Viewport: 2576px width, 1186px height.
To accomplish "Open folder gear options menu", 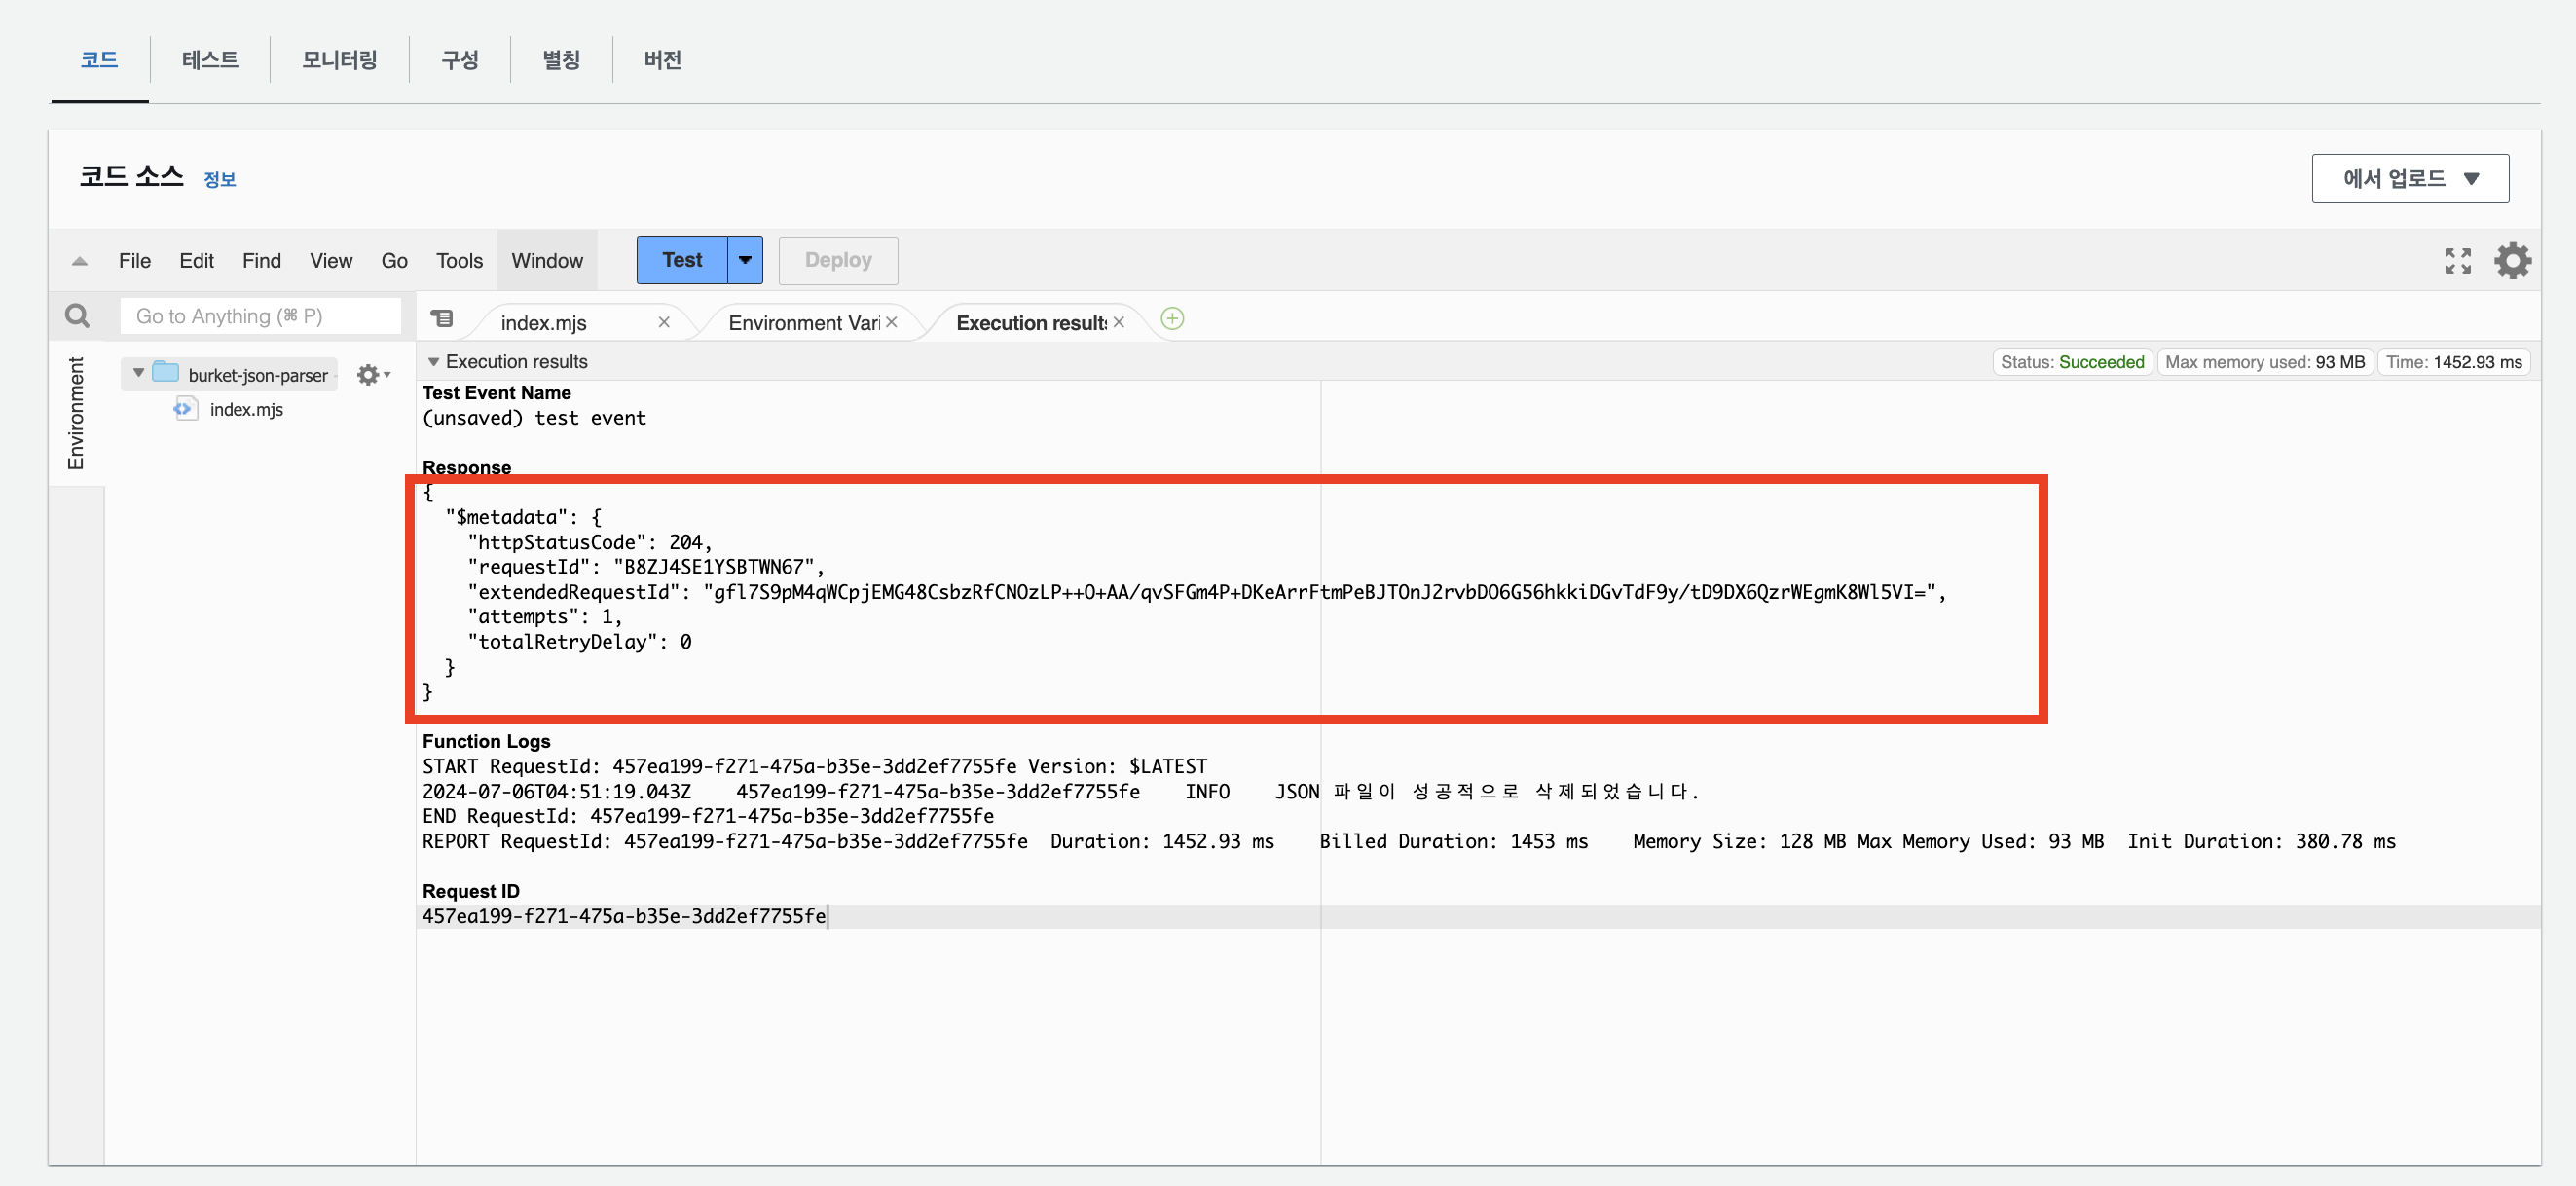I will pyautogui.click(x=372, y=375).
